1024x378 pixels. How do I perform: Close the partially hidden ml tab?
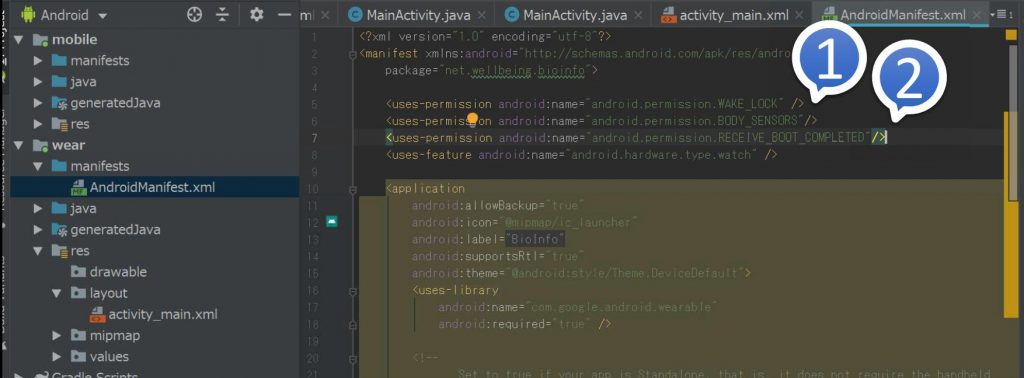coord(326,14)
